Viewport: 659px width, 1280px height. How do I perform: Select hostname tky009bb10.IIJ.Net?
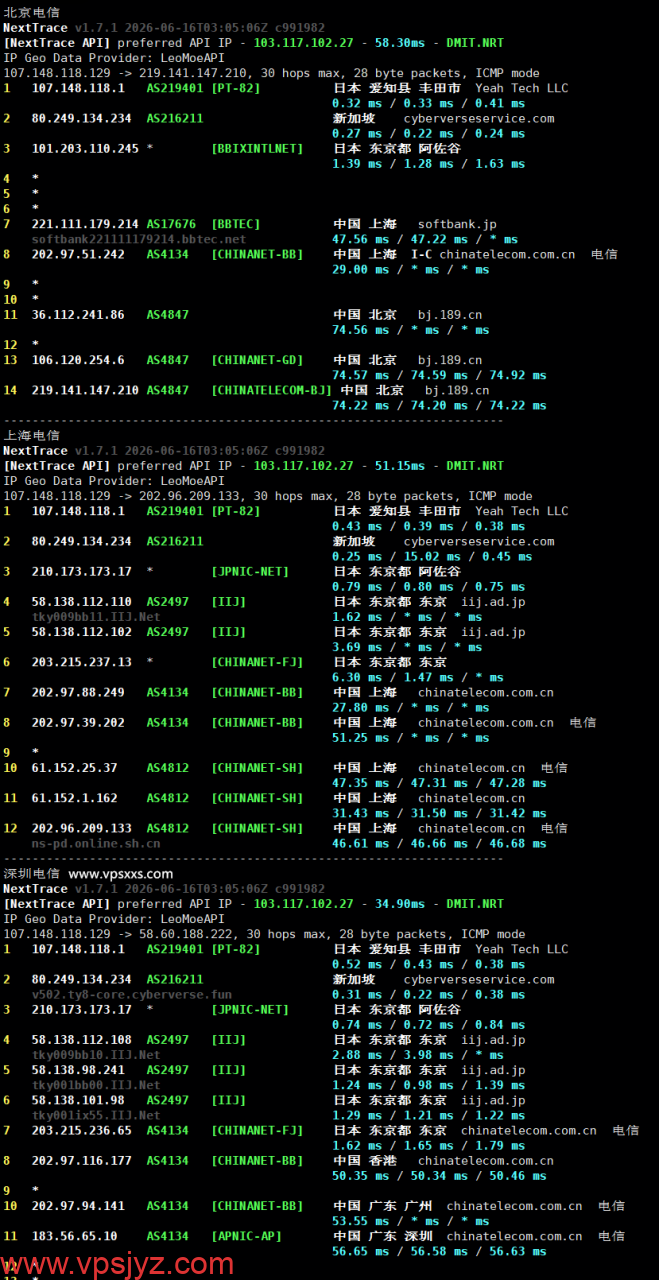click(x=96, y=1055)
